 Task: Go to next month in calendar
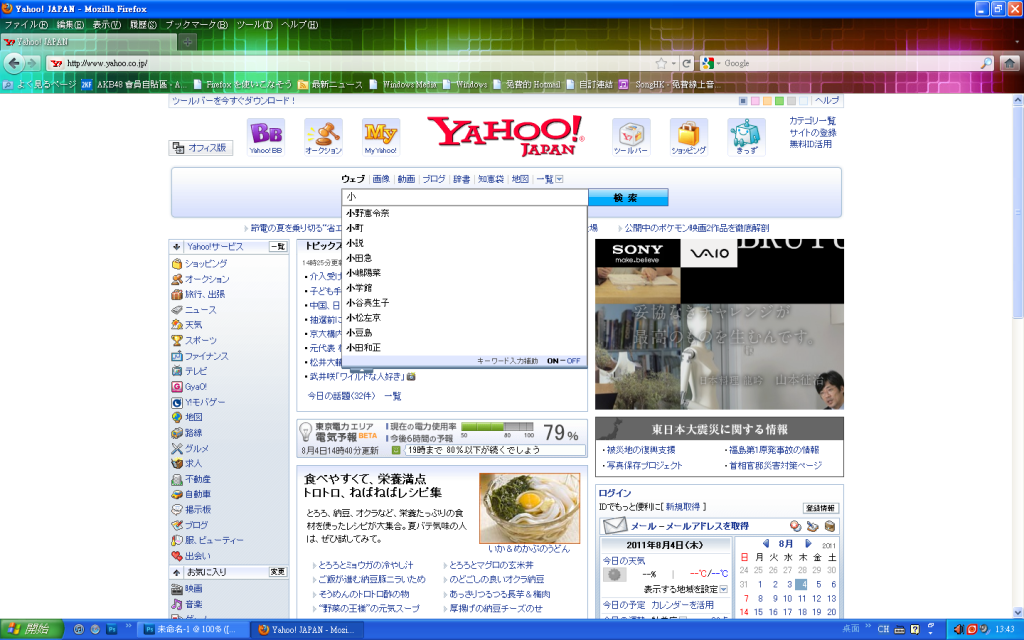click(x=808, y=544)
